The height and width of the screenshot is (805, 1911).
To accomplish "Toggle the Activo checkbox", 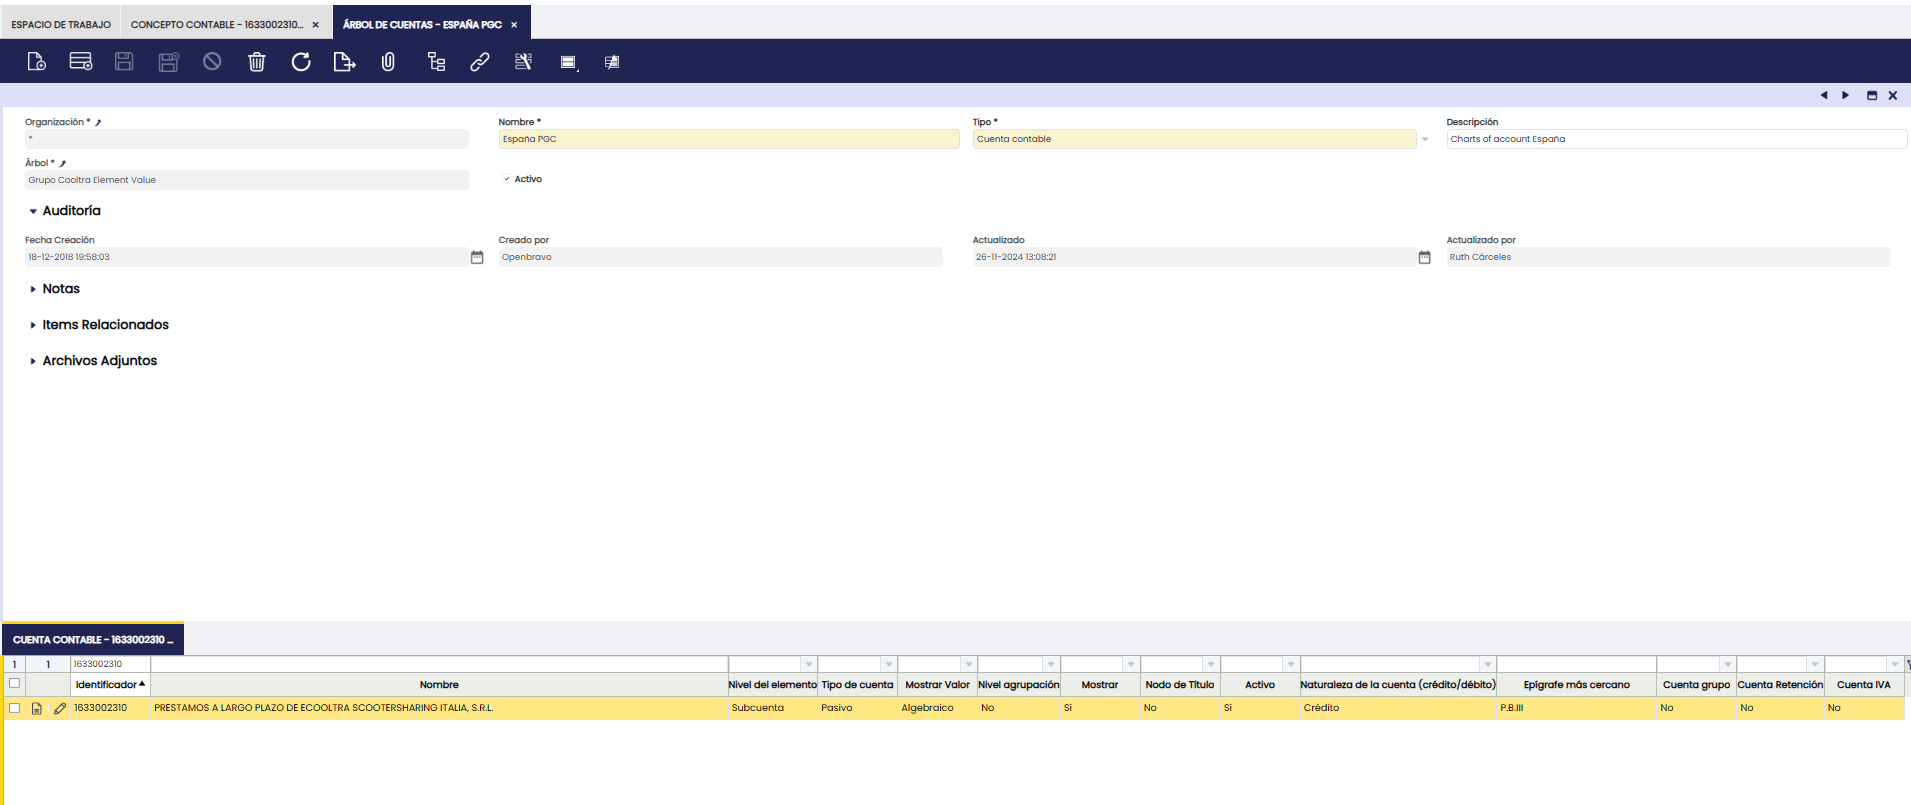I will (507, 179).
